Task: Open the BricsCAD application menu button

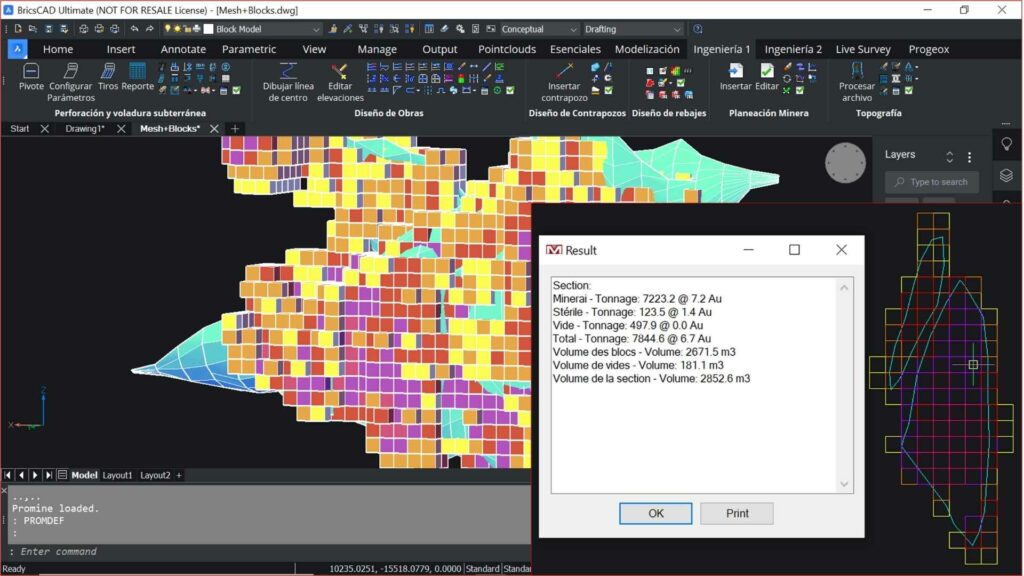Action: pyautogui.click(x=18, y=49)
